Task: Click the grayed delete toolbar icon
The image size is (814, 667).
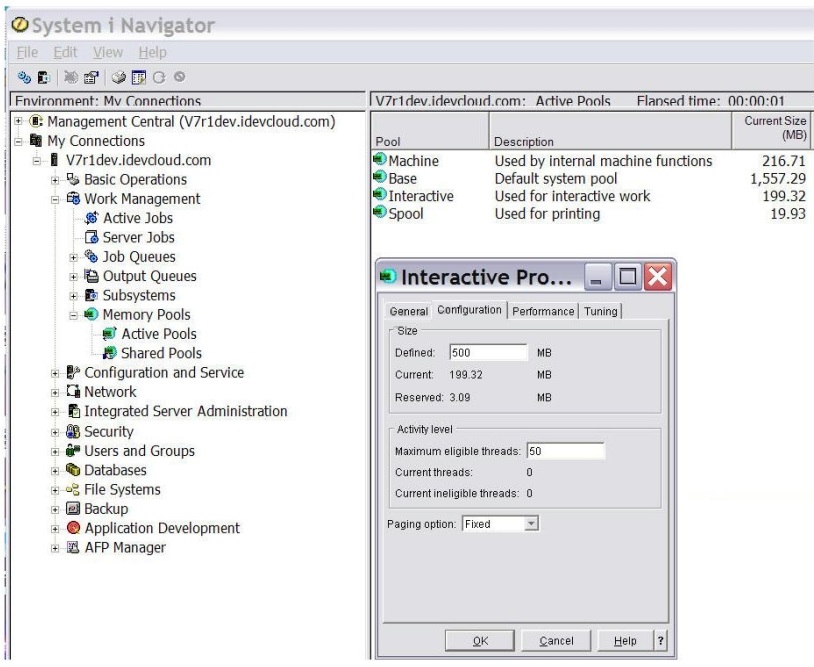Action: tap(71, 77)
